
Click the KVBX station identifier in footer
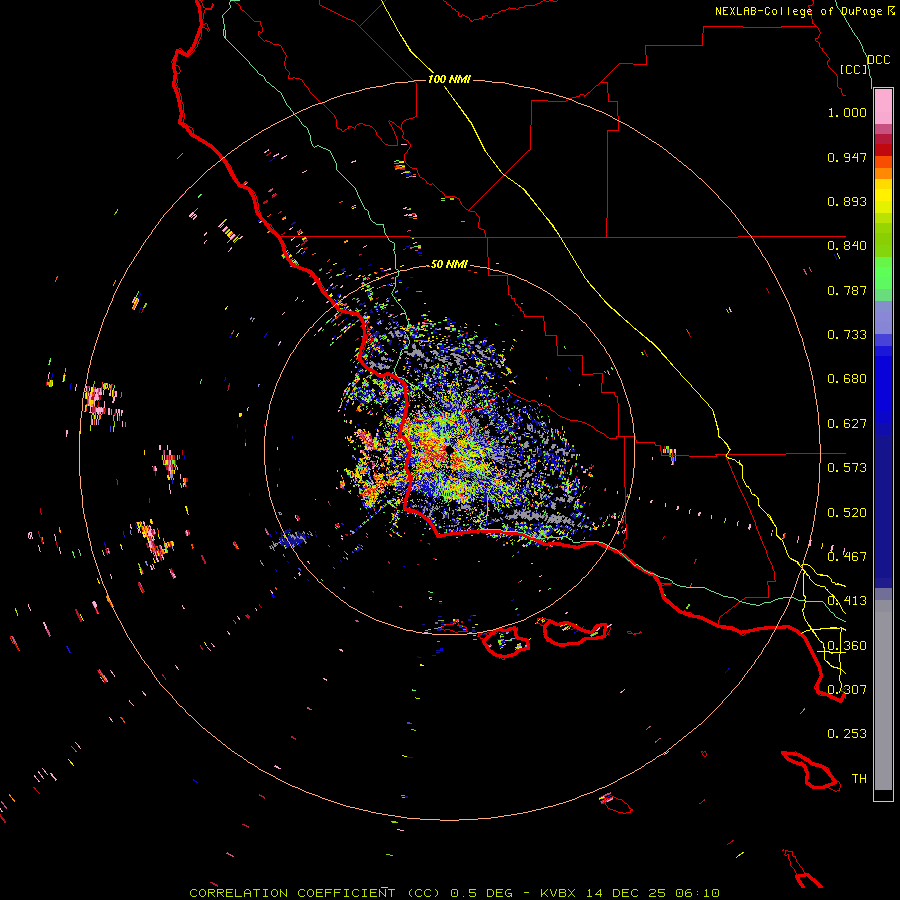[x=557, y=893]
